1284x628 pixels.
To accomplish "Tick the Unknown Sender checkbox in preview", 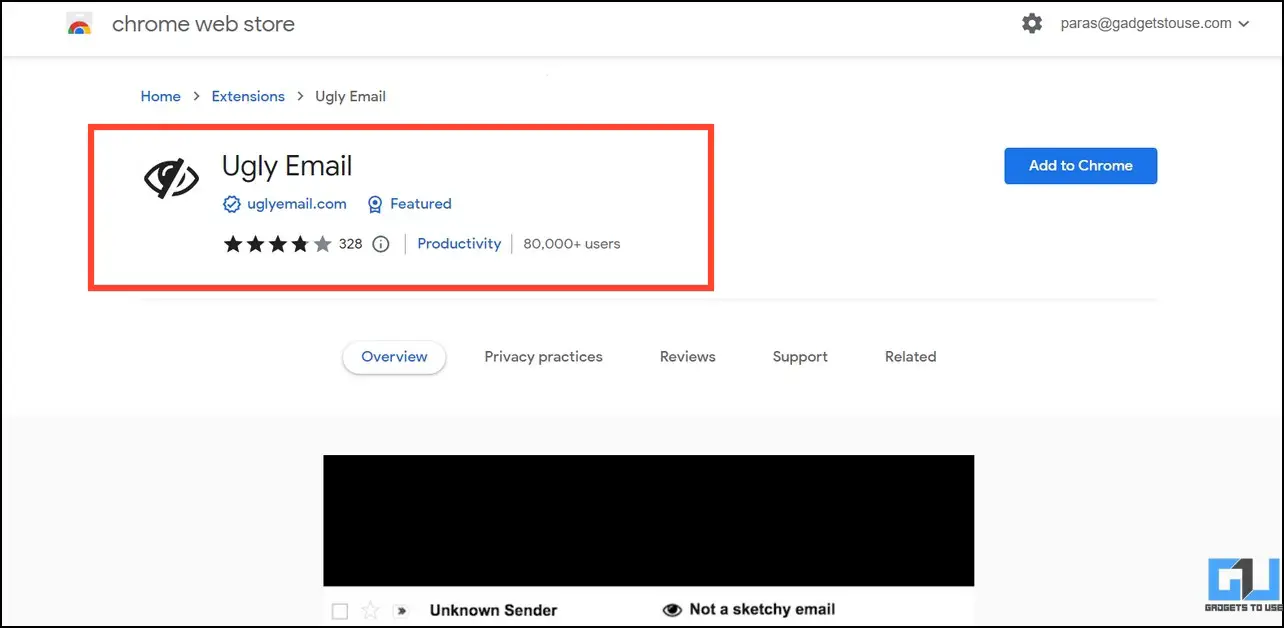I will pyautogui.click(x=339, y=610).
